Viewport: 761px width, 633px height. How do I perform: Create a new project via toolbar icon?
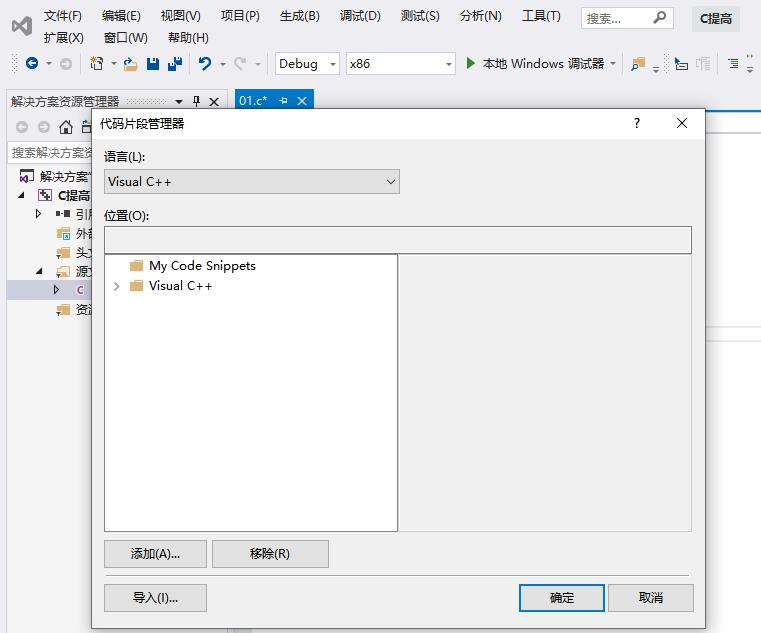point(97,63)
